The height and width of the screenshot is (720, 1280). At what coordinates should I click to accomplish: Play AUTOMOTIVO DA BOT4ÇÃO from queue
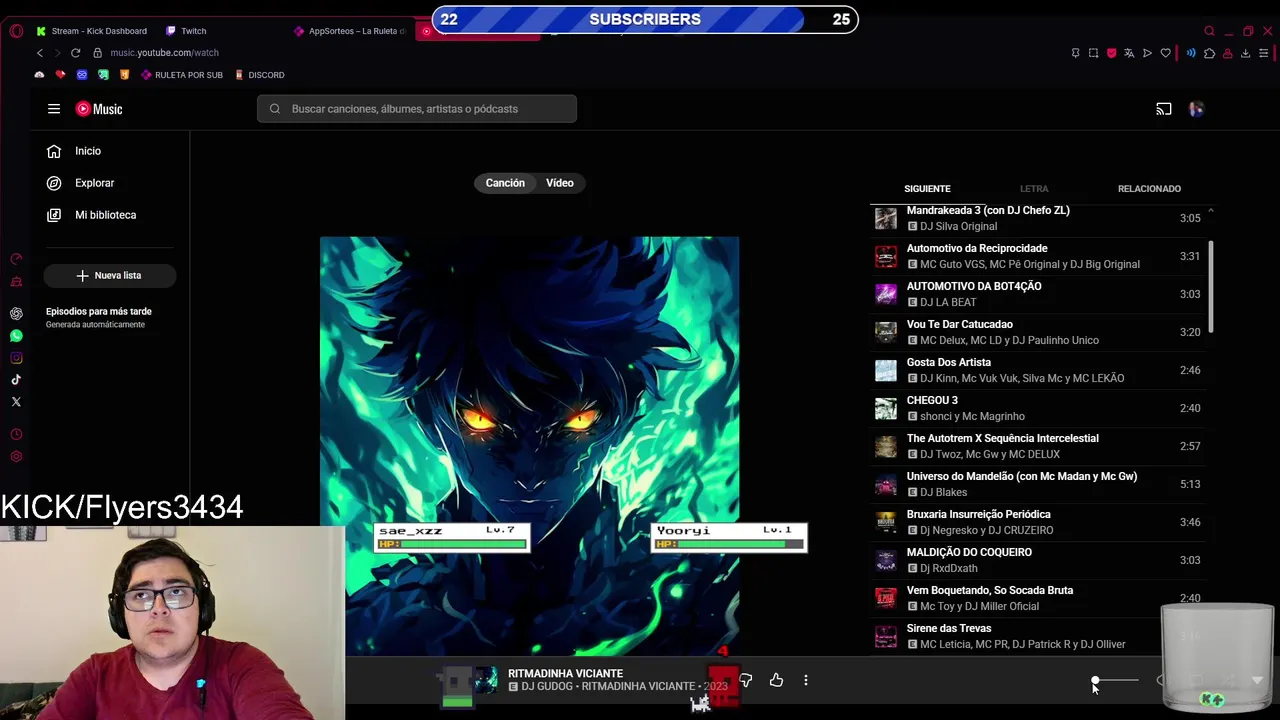(1040, 294)
